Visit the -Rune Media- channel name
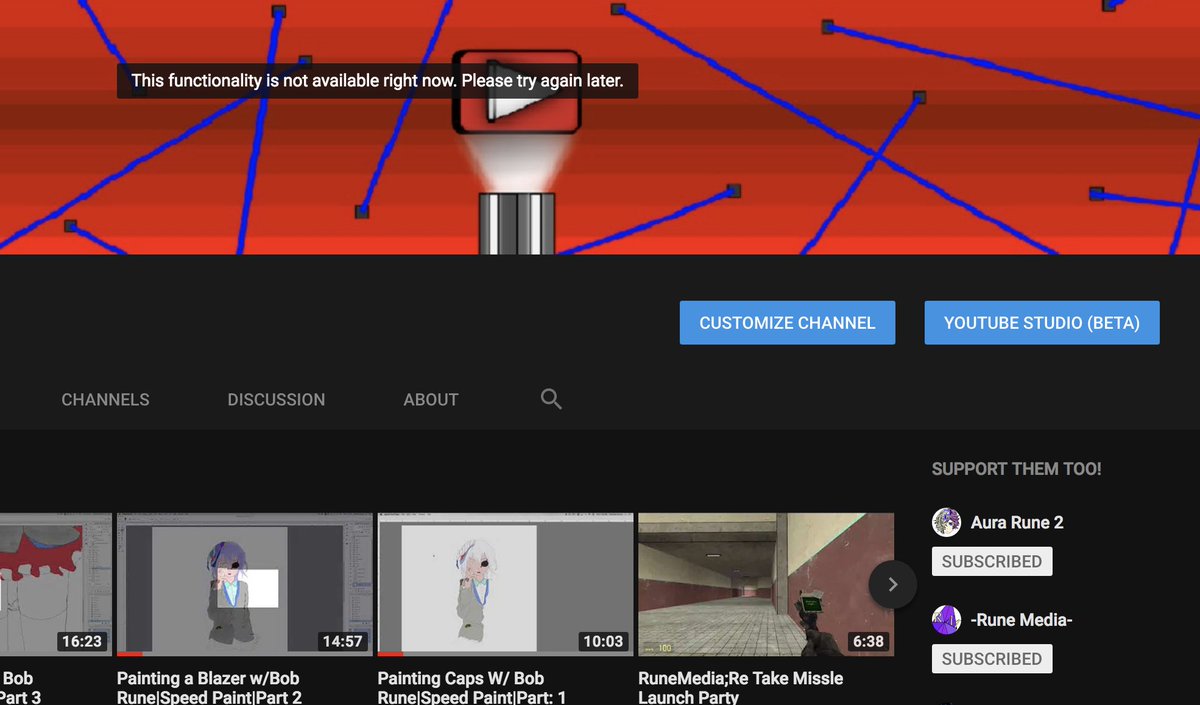 pos(1022,620)
